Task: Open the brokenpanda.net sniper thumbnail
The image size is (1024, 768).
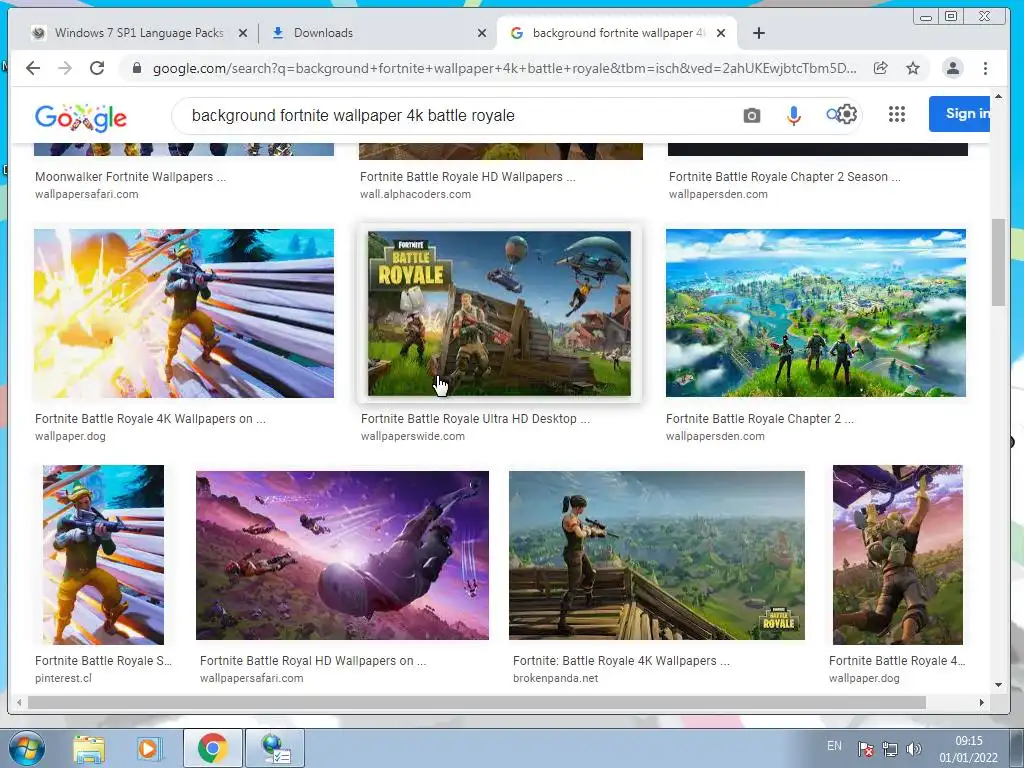Action: click(656, 555)
